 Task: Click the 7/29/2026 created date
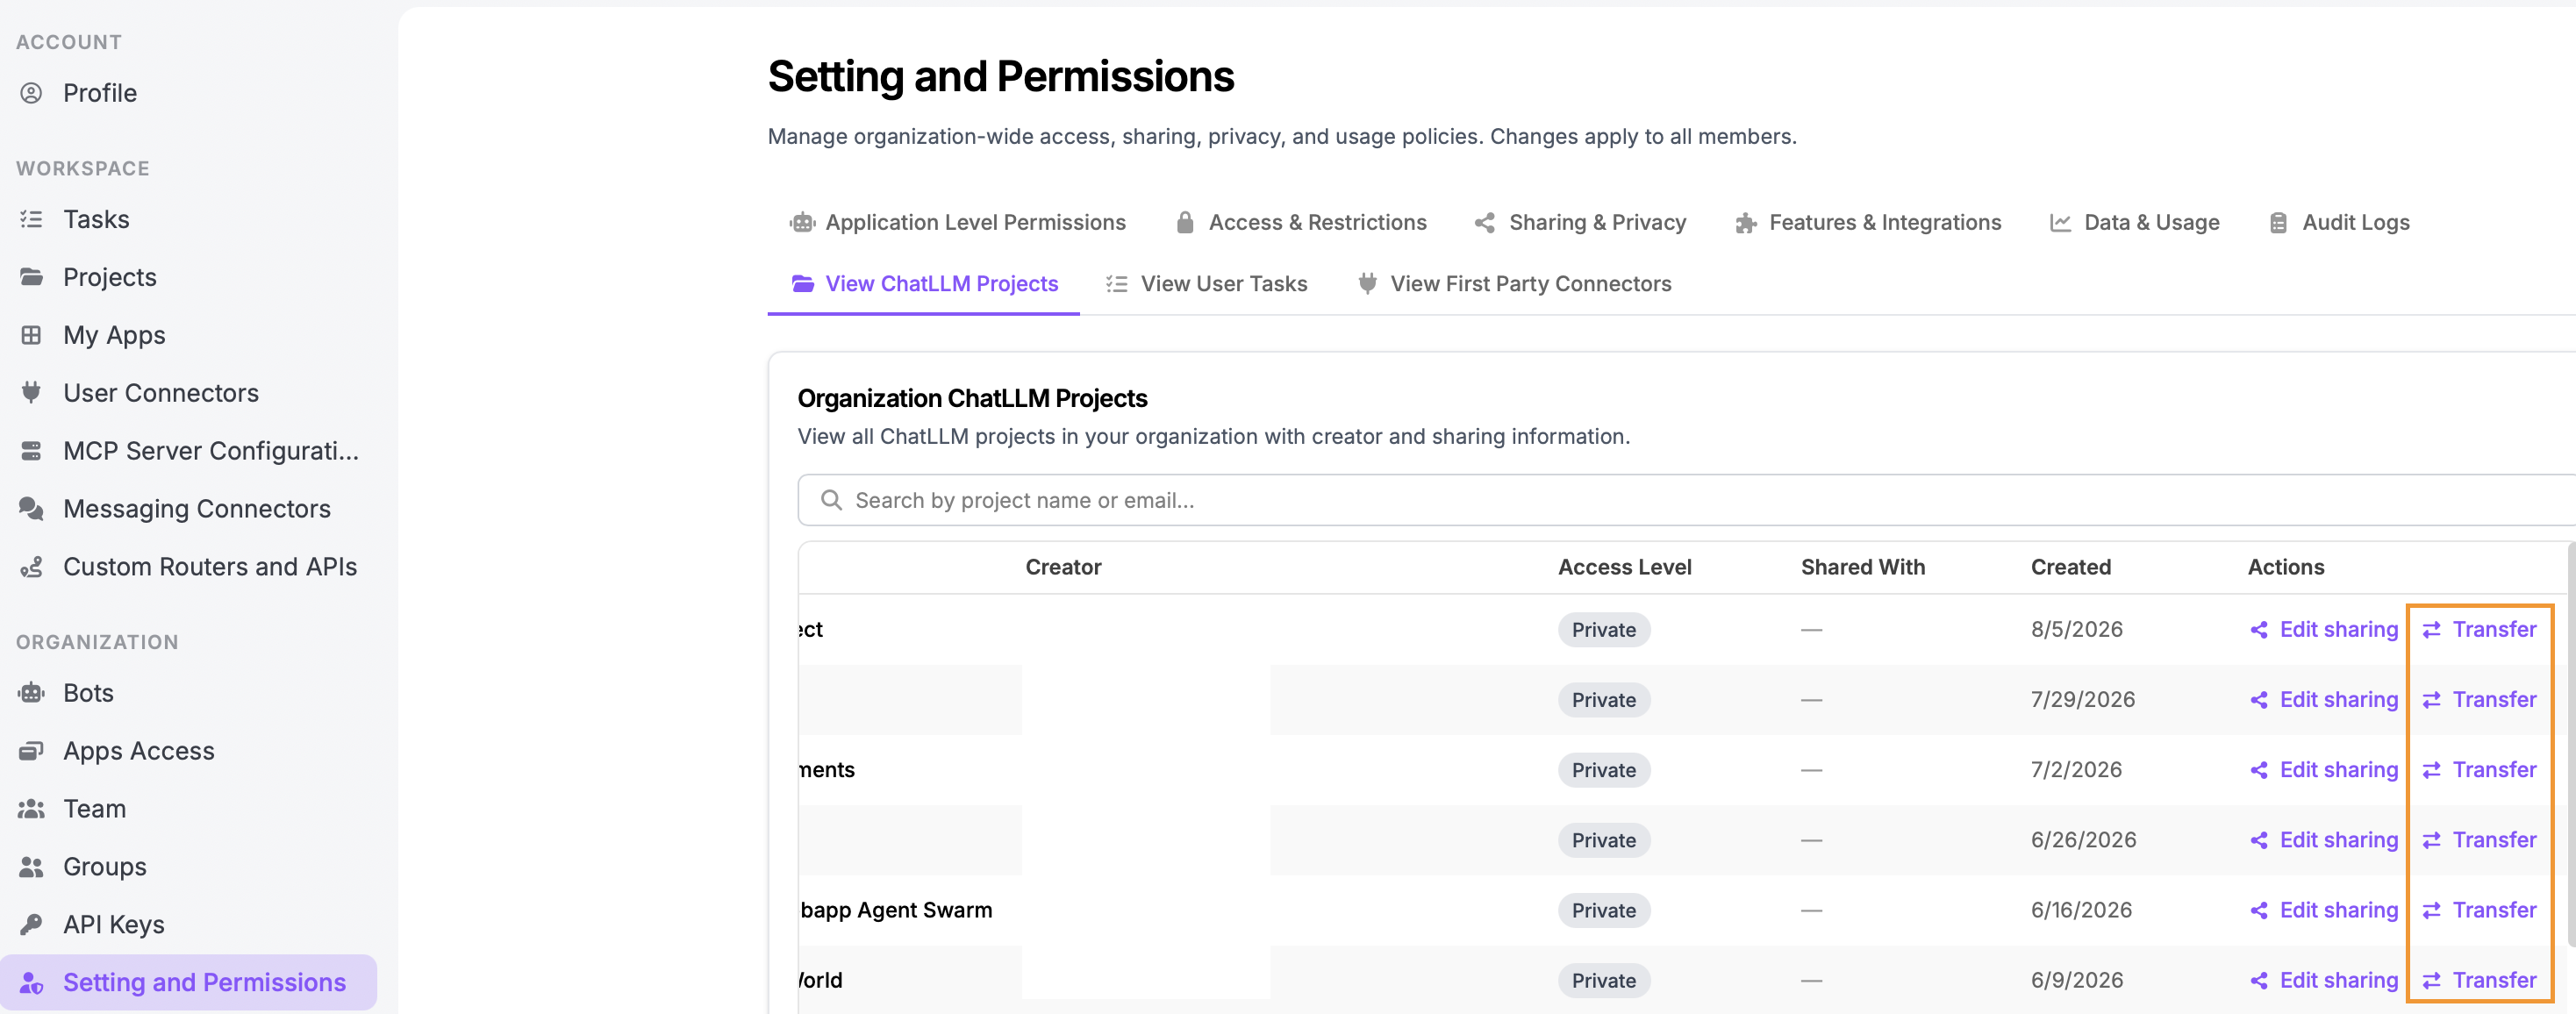pos(2083,700)
